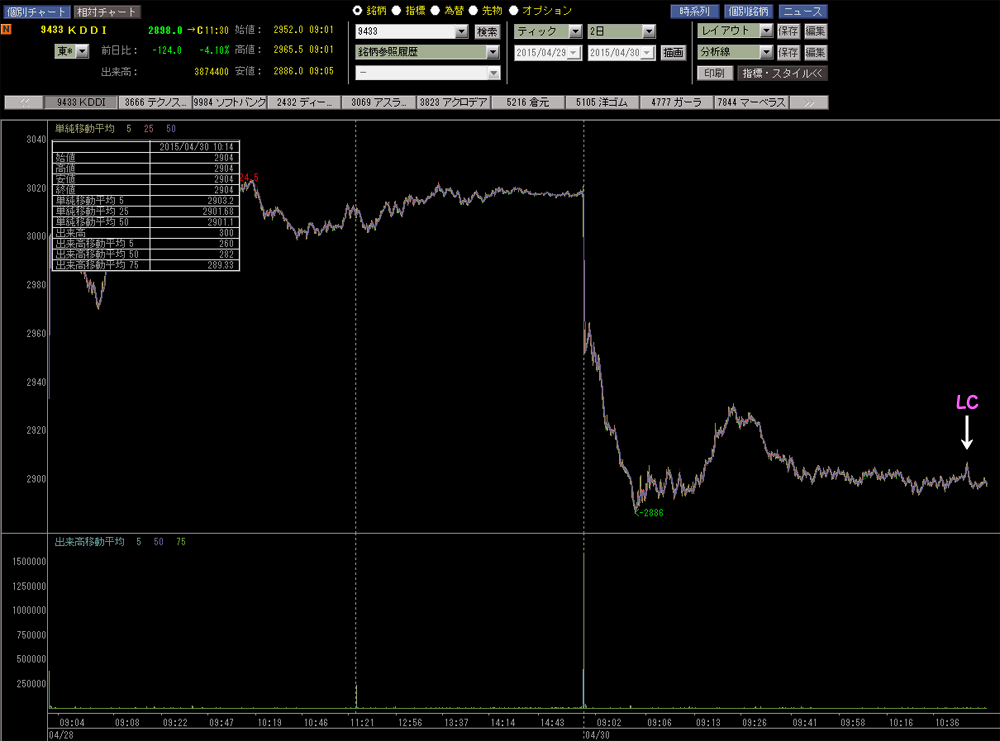1000x741 pixels.
Task: Select the 5105 洋ゴム tab
Action: pyautogui.click(x=602, y=103)
